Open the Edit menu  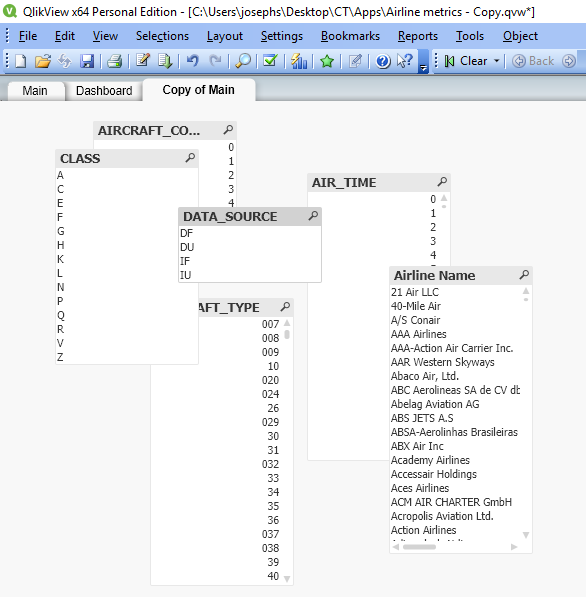64,36
